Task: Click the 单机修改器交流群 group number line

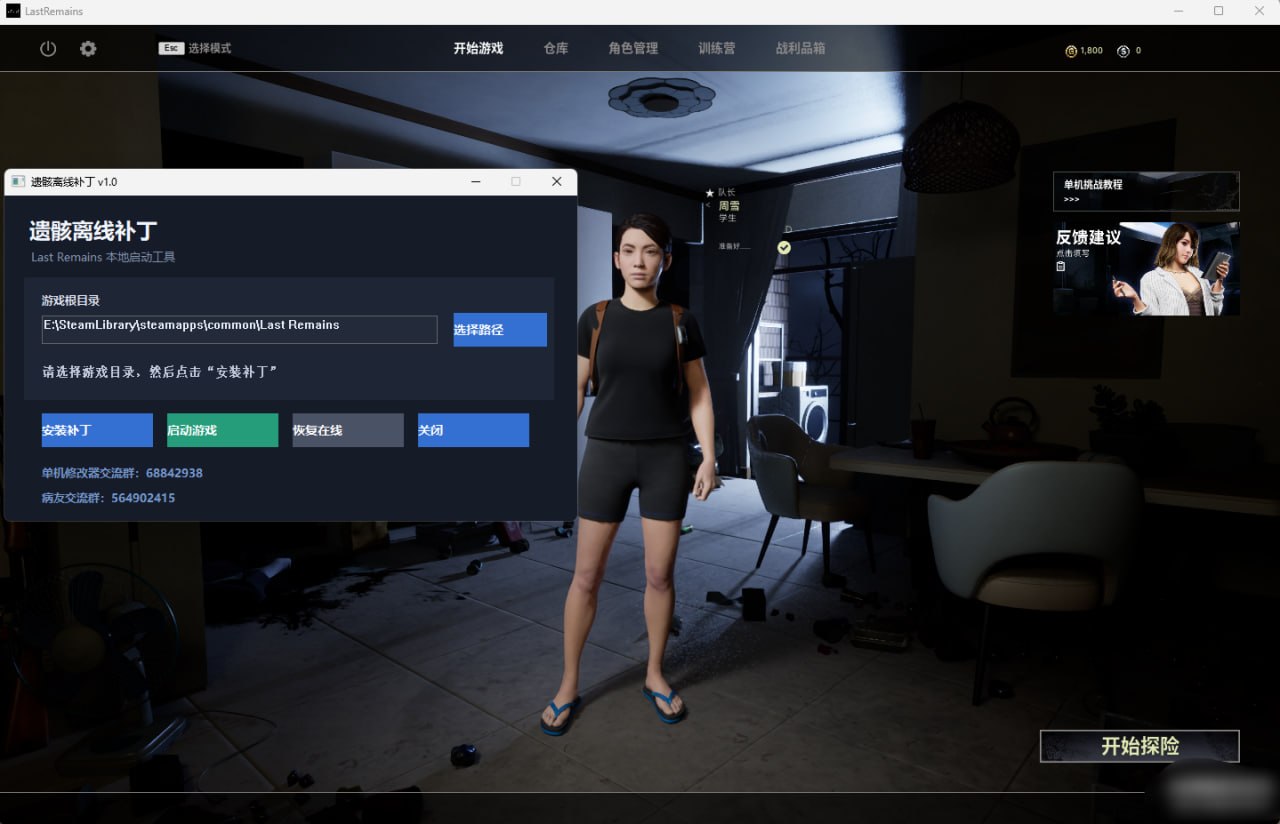Action: click(122, 473)
